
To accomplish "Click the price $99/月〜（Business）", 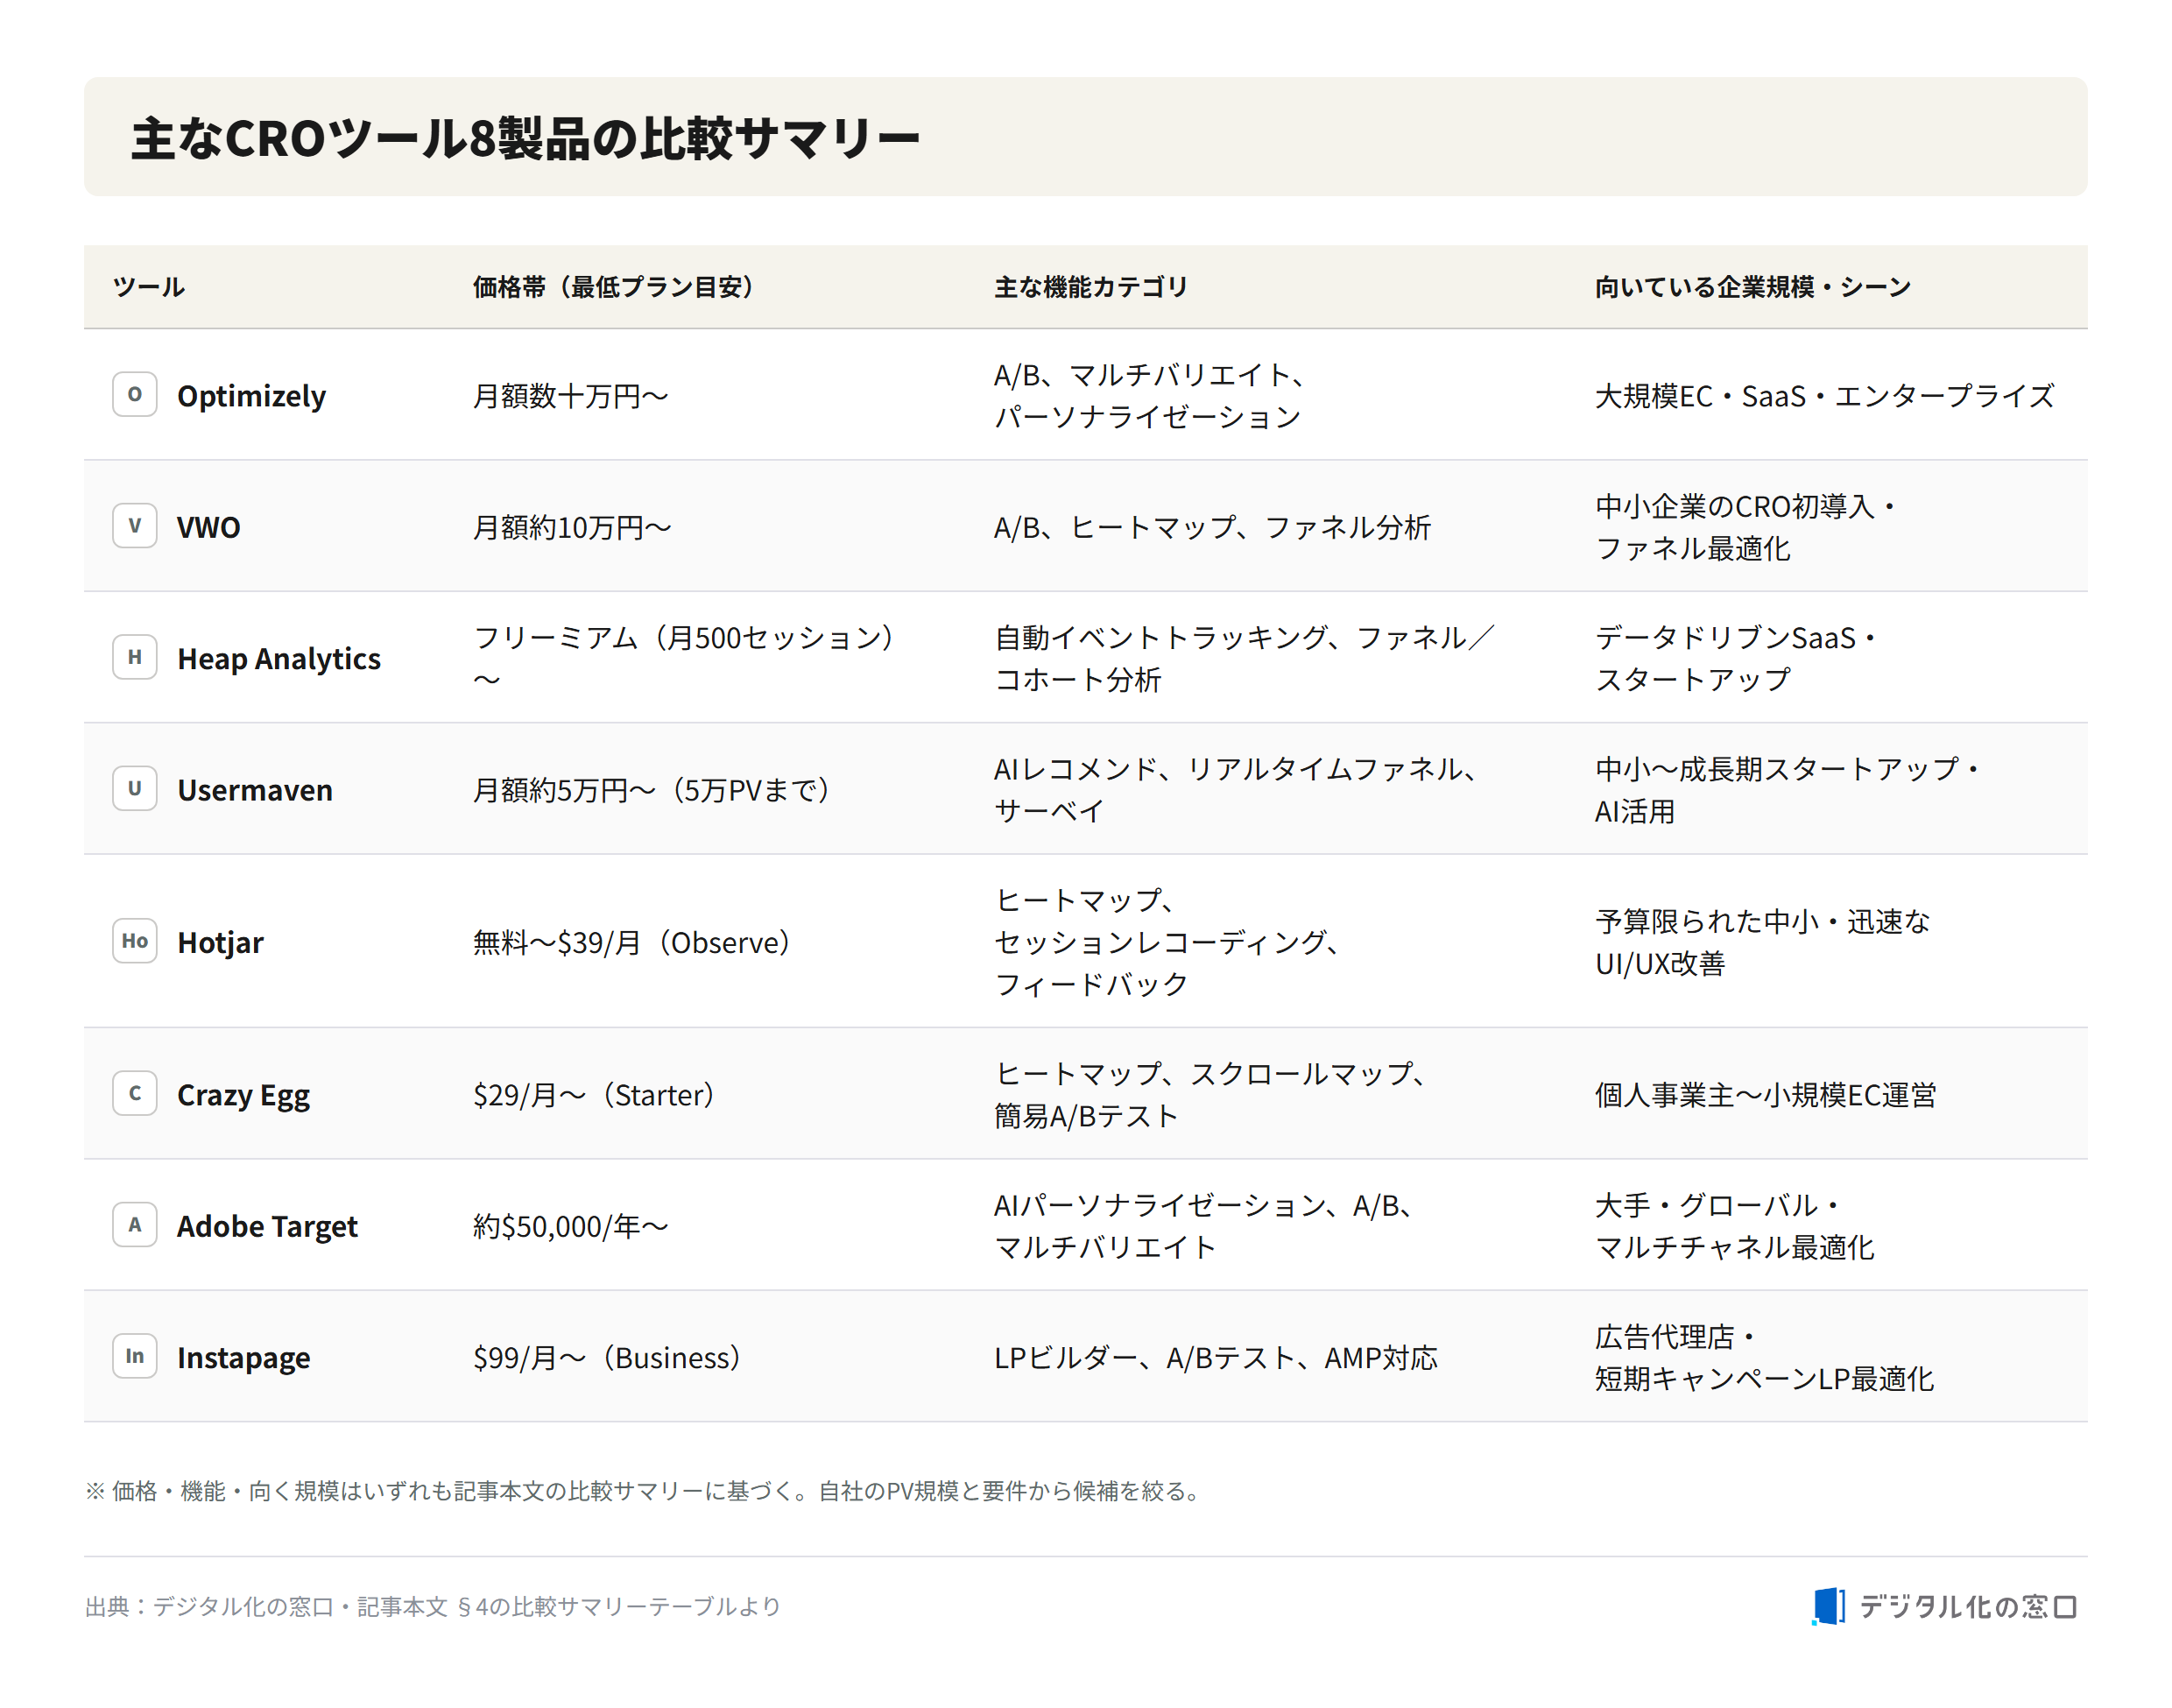I will point(607,1358).
